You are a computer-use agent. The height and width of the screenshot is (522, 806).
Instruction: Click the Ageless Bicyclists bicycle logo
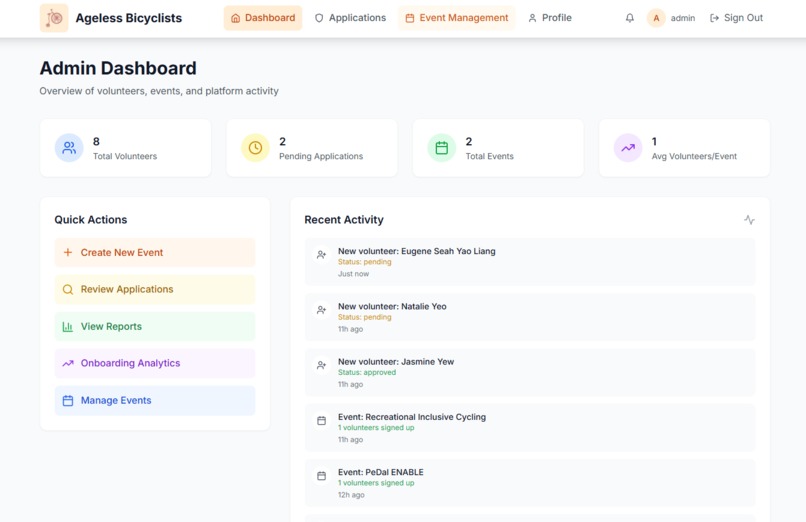(54, 18)
